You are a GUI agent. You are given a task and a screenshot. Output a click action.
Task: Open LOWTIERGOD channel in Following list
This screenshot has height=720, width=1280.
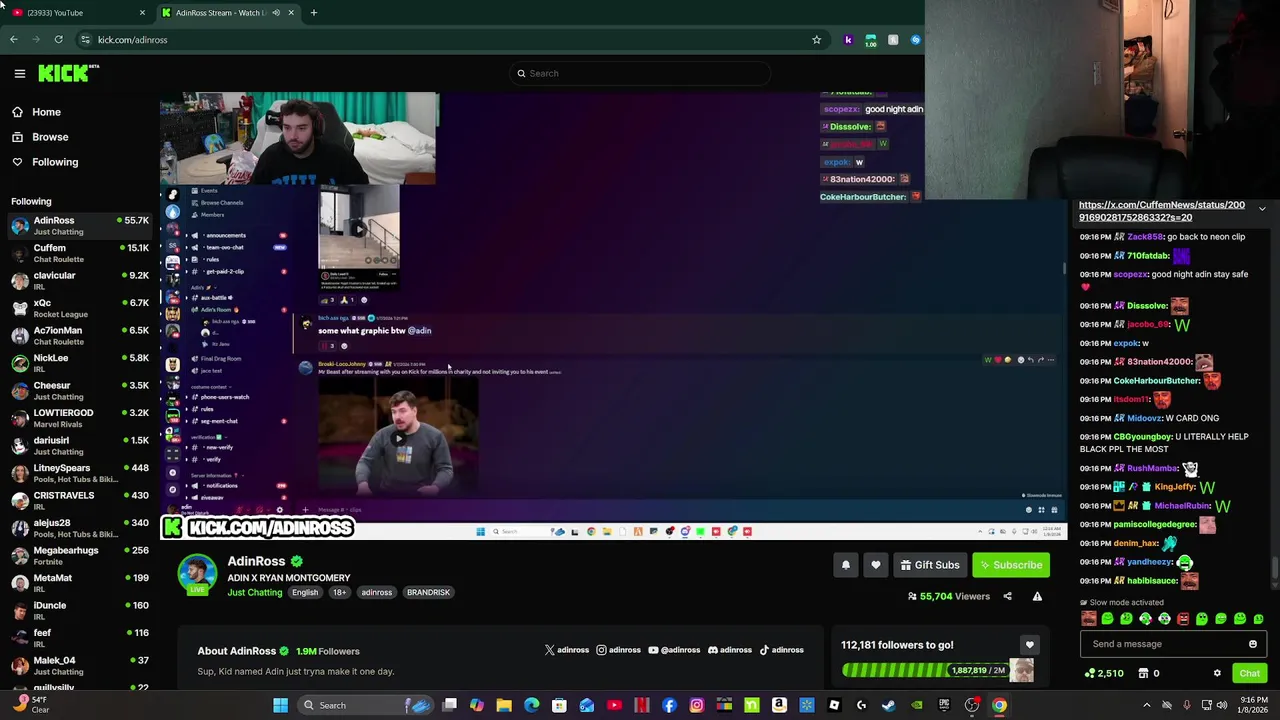tap(79, 418)
